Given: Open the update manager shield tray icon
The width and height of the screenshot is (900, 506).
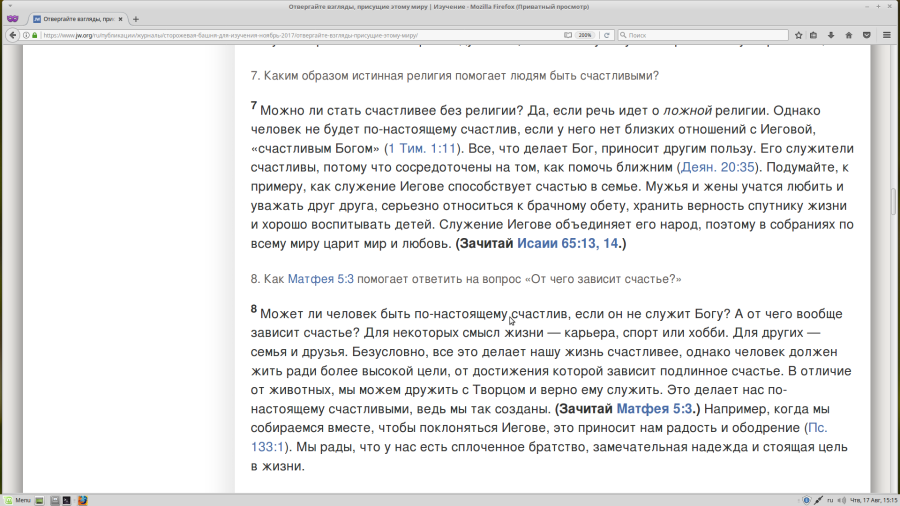Looking at the screenshot, I should (x=806, y=500).
